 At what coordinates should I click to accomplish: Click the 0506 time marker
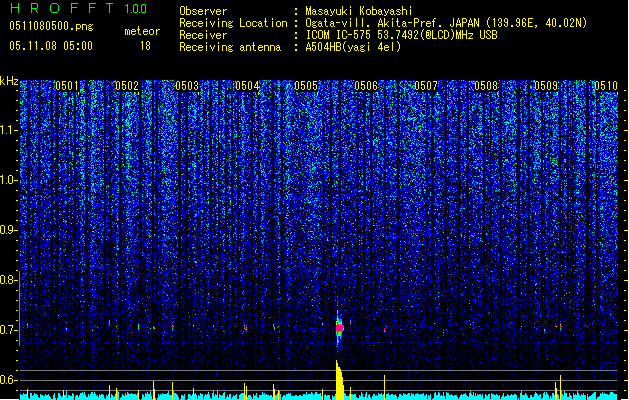(366, 86)
